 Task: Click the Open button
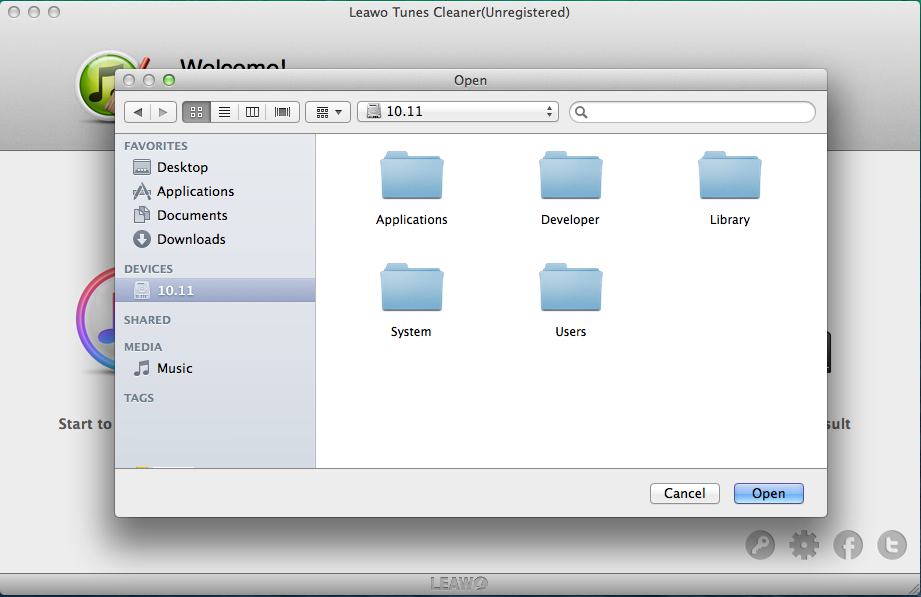point(768,493)
